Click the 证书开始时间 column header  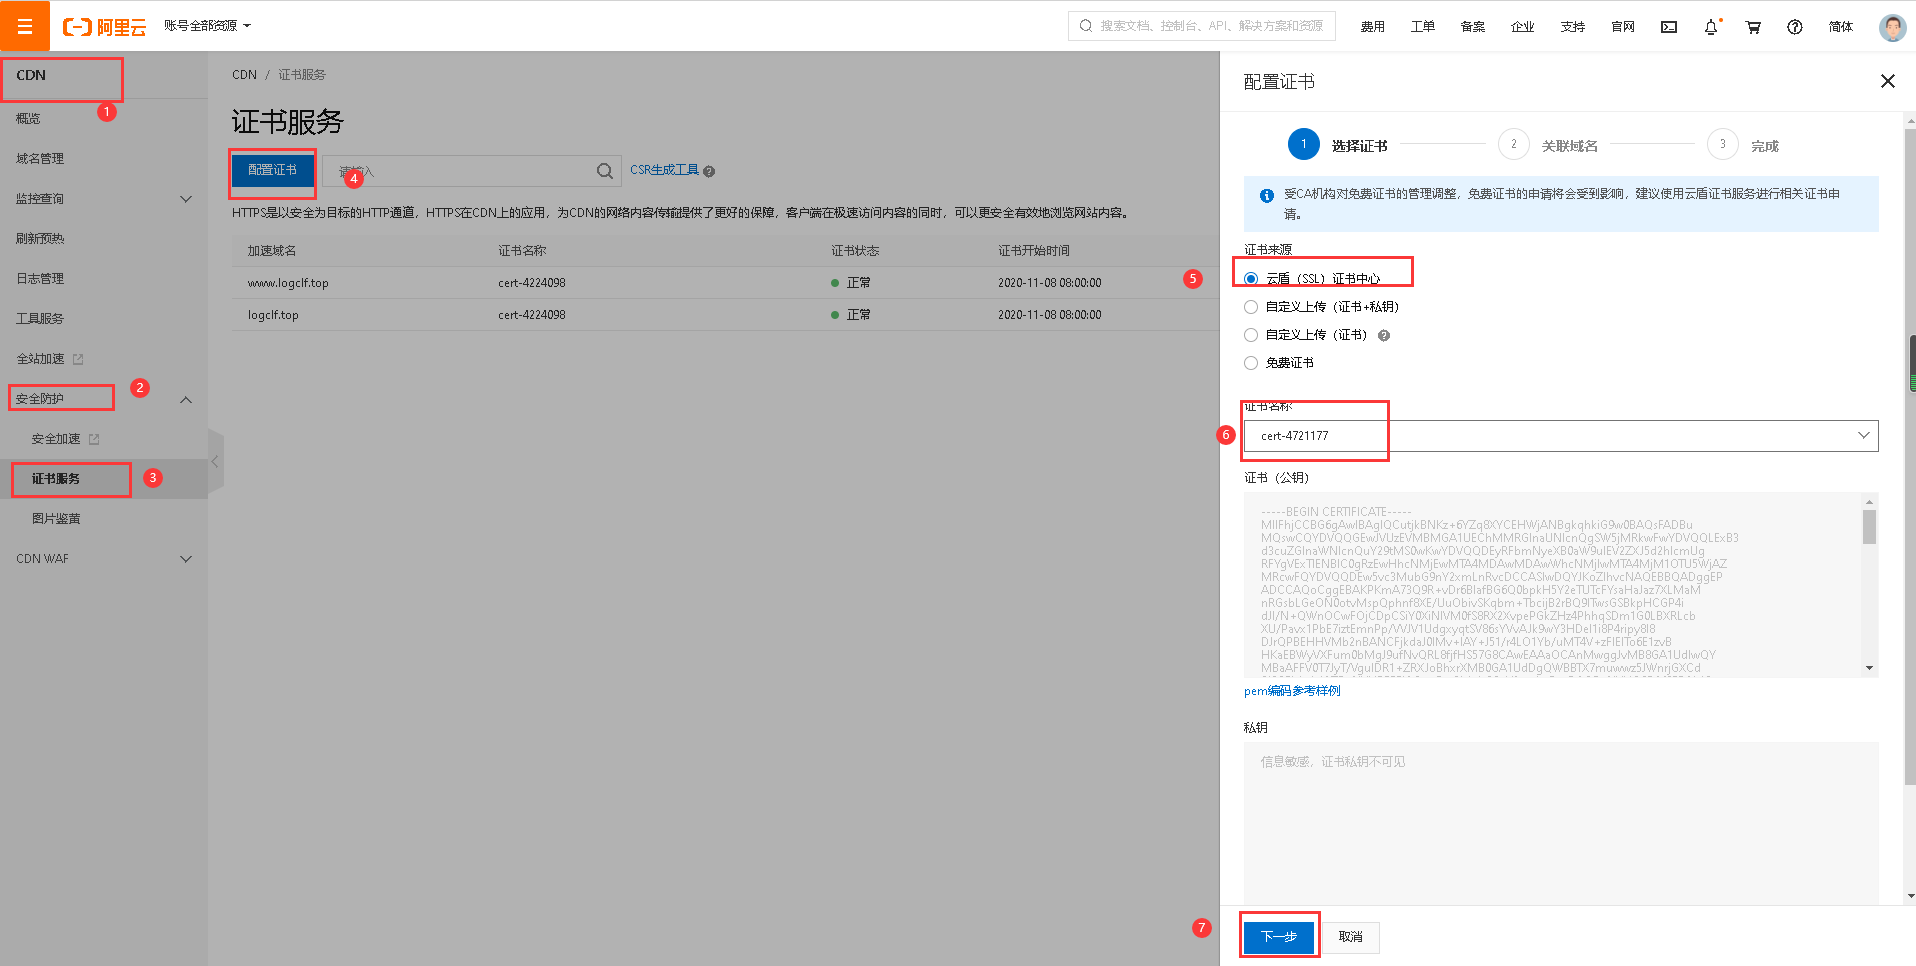1034,251
